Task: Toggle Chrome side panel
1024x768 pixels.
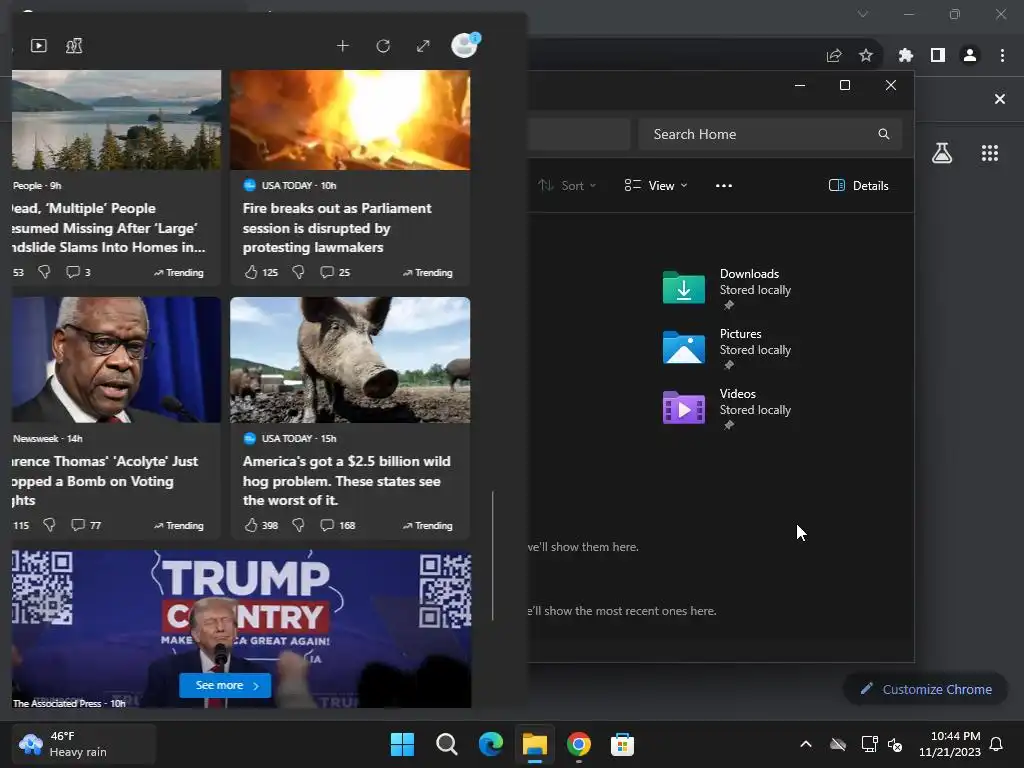Action: [938, 56]
